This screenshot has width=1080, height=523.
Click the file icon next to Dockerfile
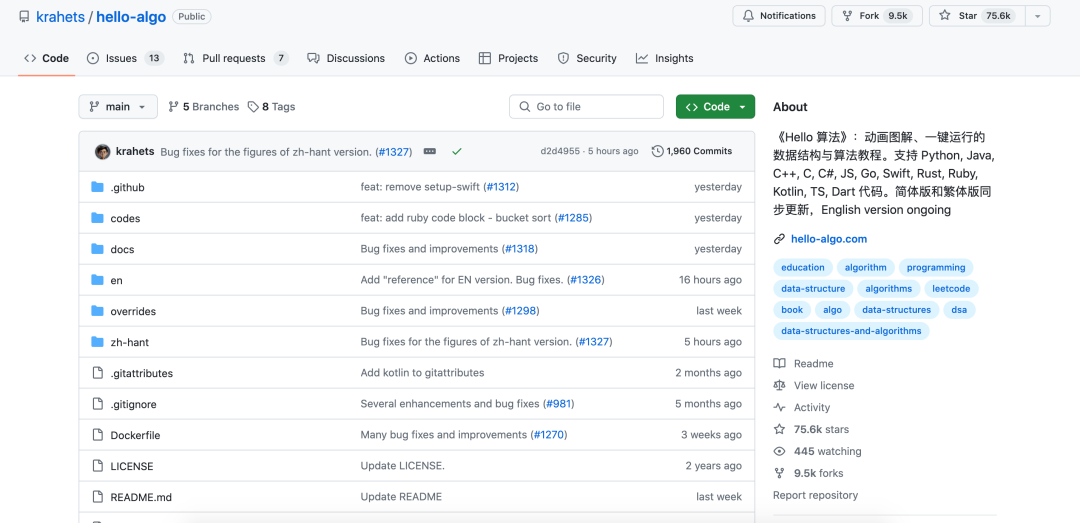click(x=97, y=435)
